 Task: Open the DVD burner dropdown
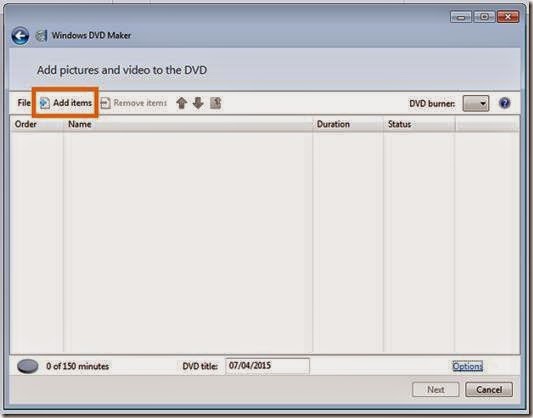476,103
